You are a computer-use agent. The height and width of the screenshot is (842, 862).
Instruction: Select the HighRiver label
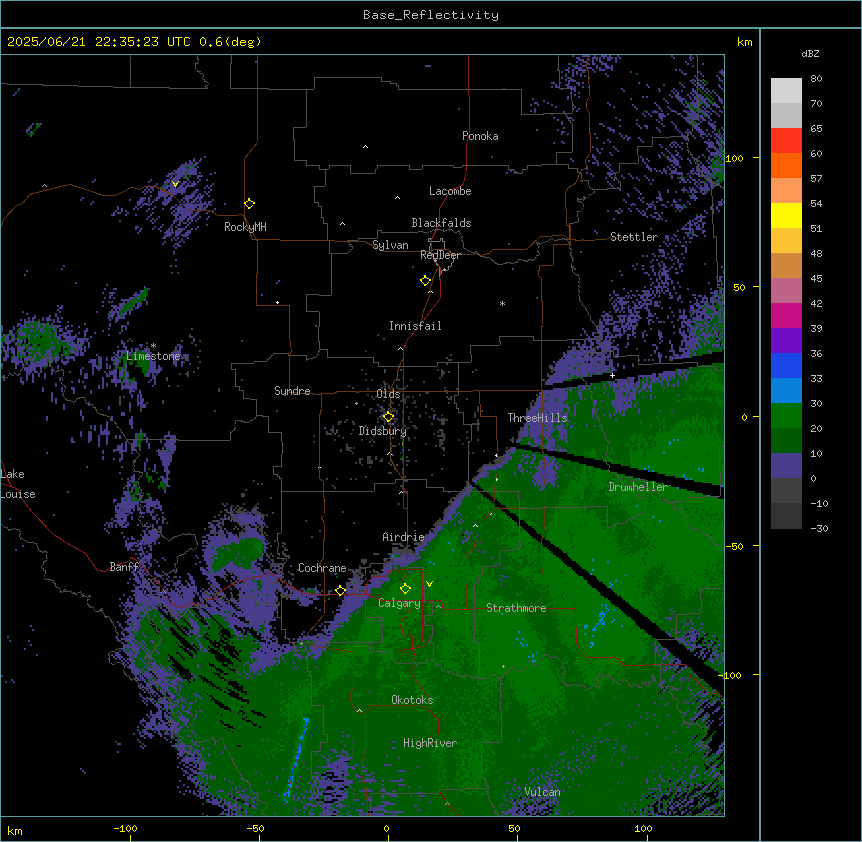430,743
